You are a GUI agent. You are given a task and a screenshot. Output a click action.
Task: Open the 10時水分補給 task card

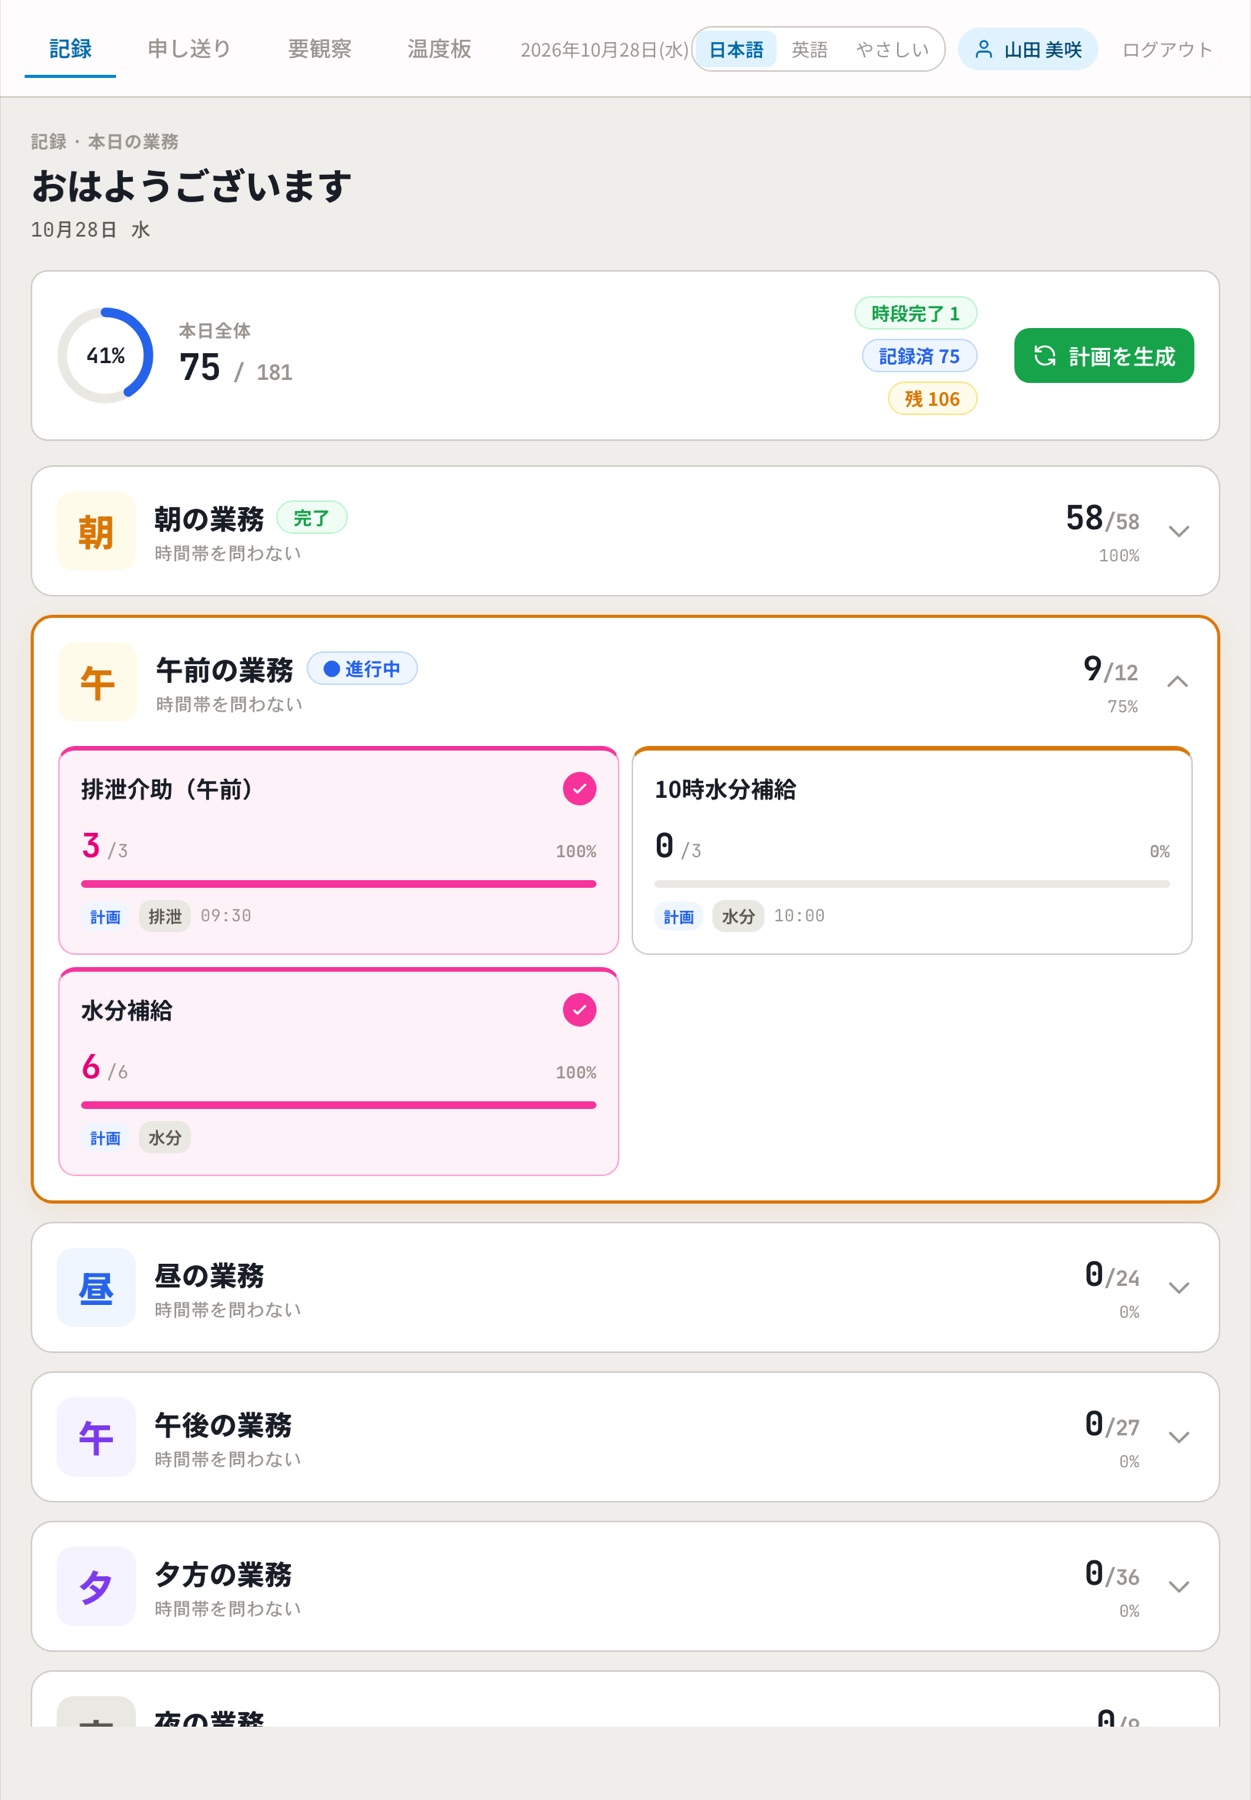click(912, 851)
